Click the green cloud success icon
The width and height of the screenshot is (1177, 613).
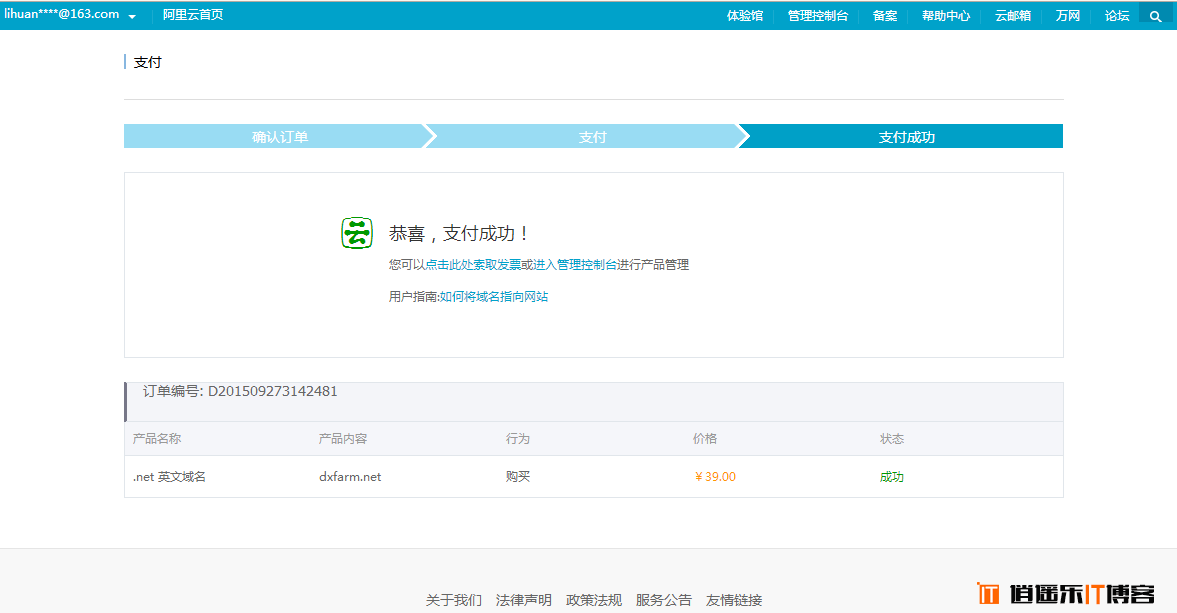tap(357, 233)
